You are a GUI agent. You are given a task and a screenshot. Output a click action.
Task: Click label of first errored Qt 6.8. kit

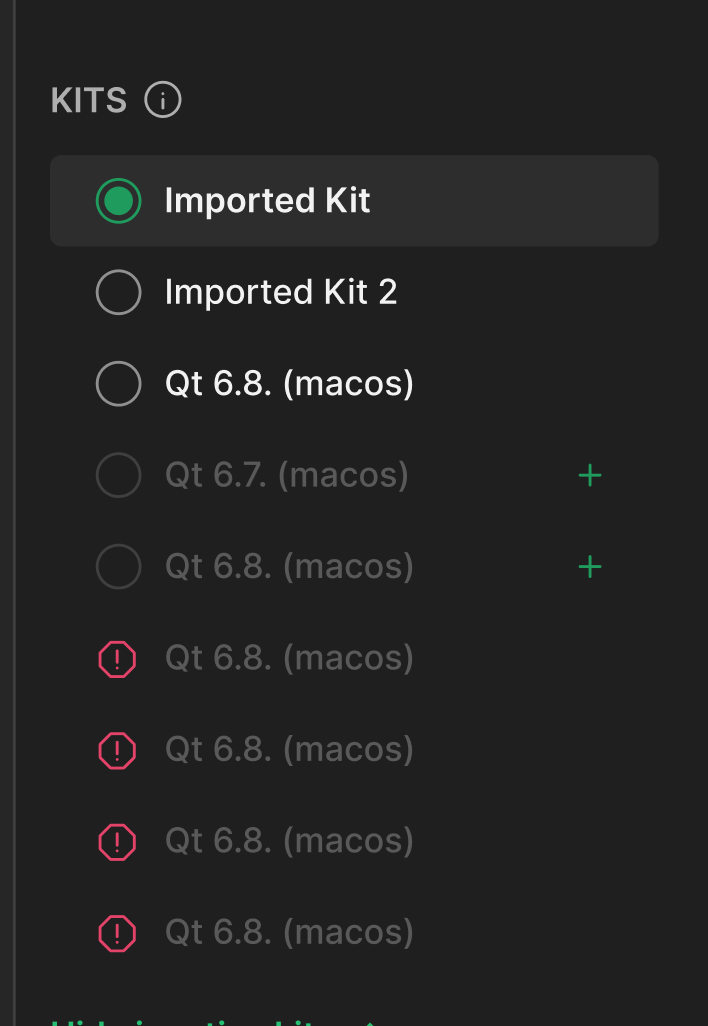289,659
